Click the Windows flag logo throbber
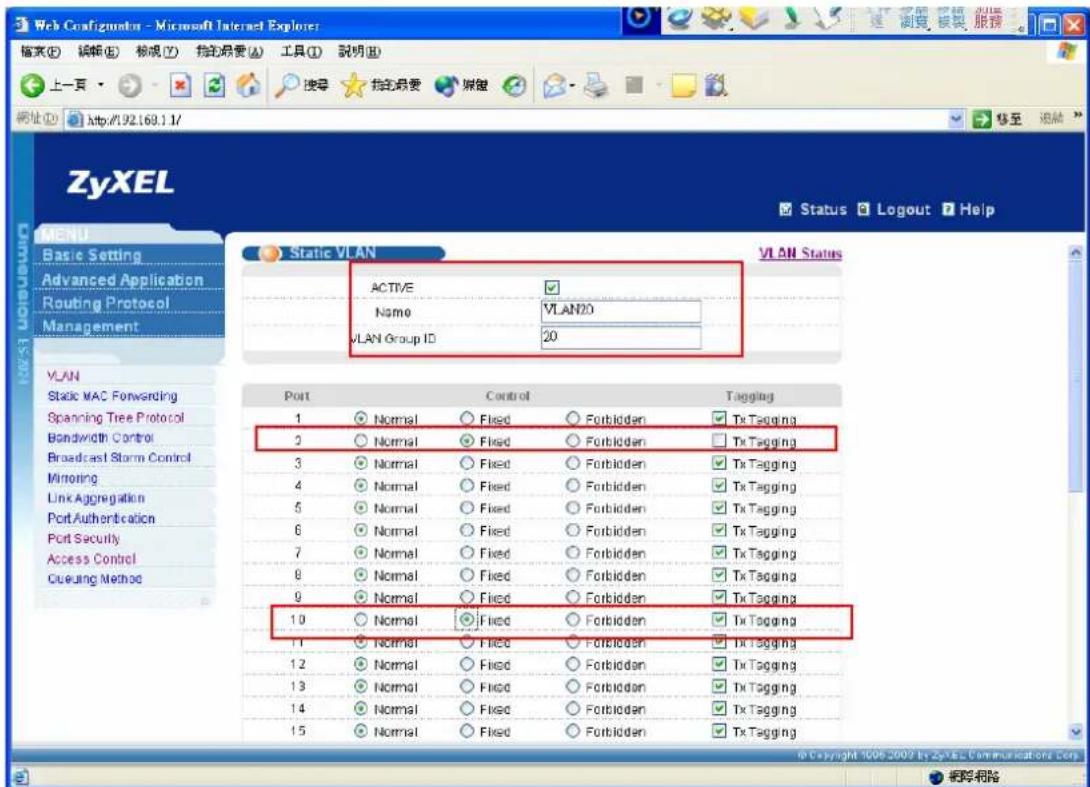Screen dimensions: 1090x787 tap(1066, 51)
